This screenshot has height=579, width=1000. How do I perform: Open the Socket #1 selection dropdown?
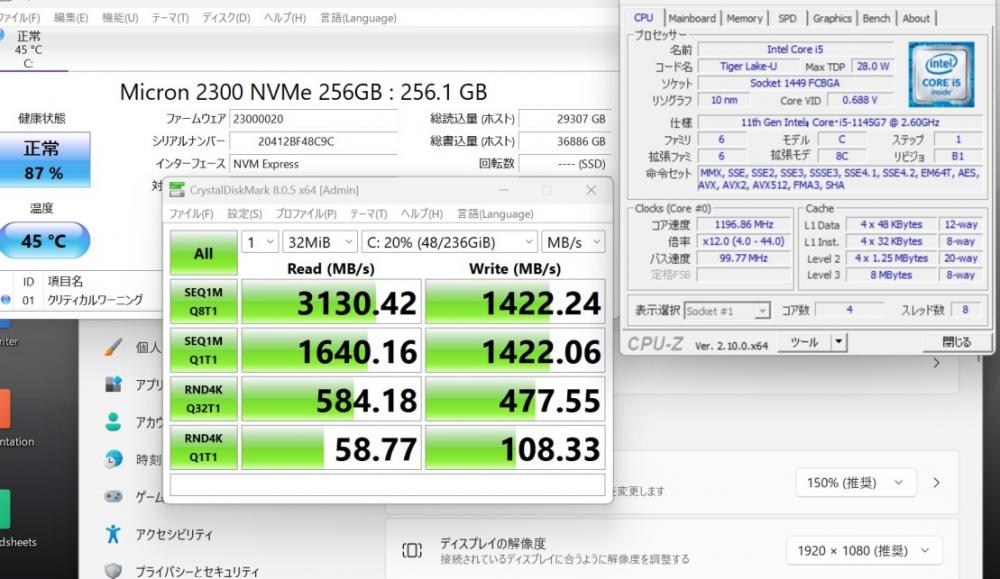[x=727, y=311]
